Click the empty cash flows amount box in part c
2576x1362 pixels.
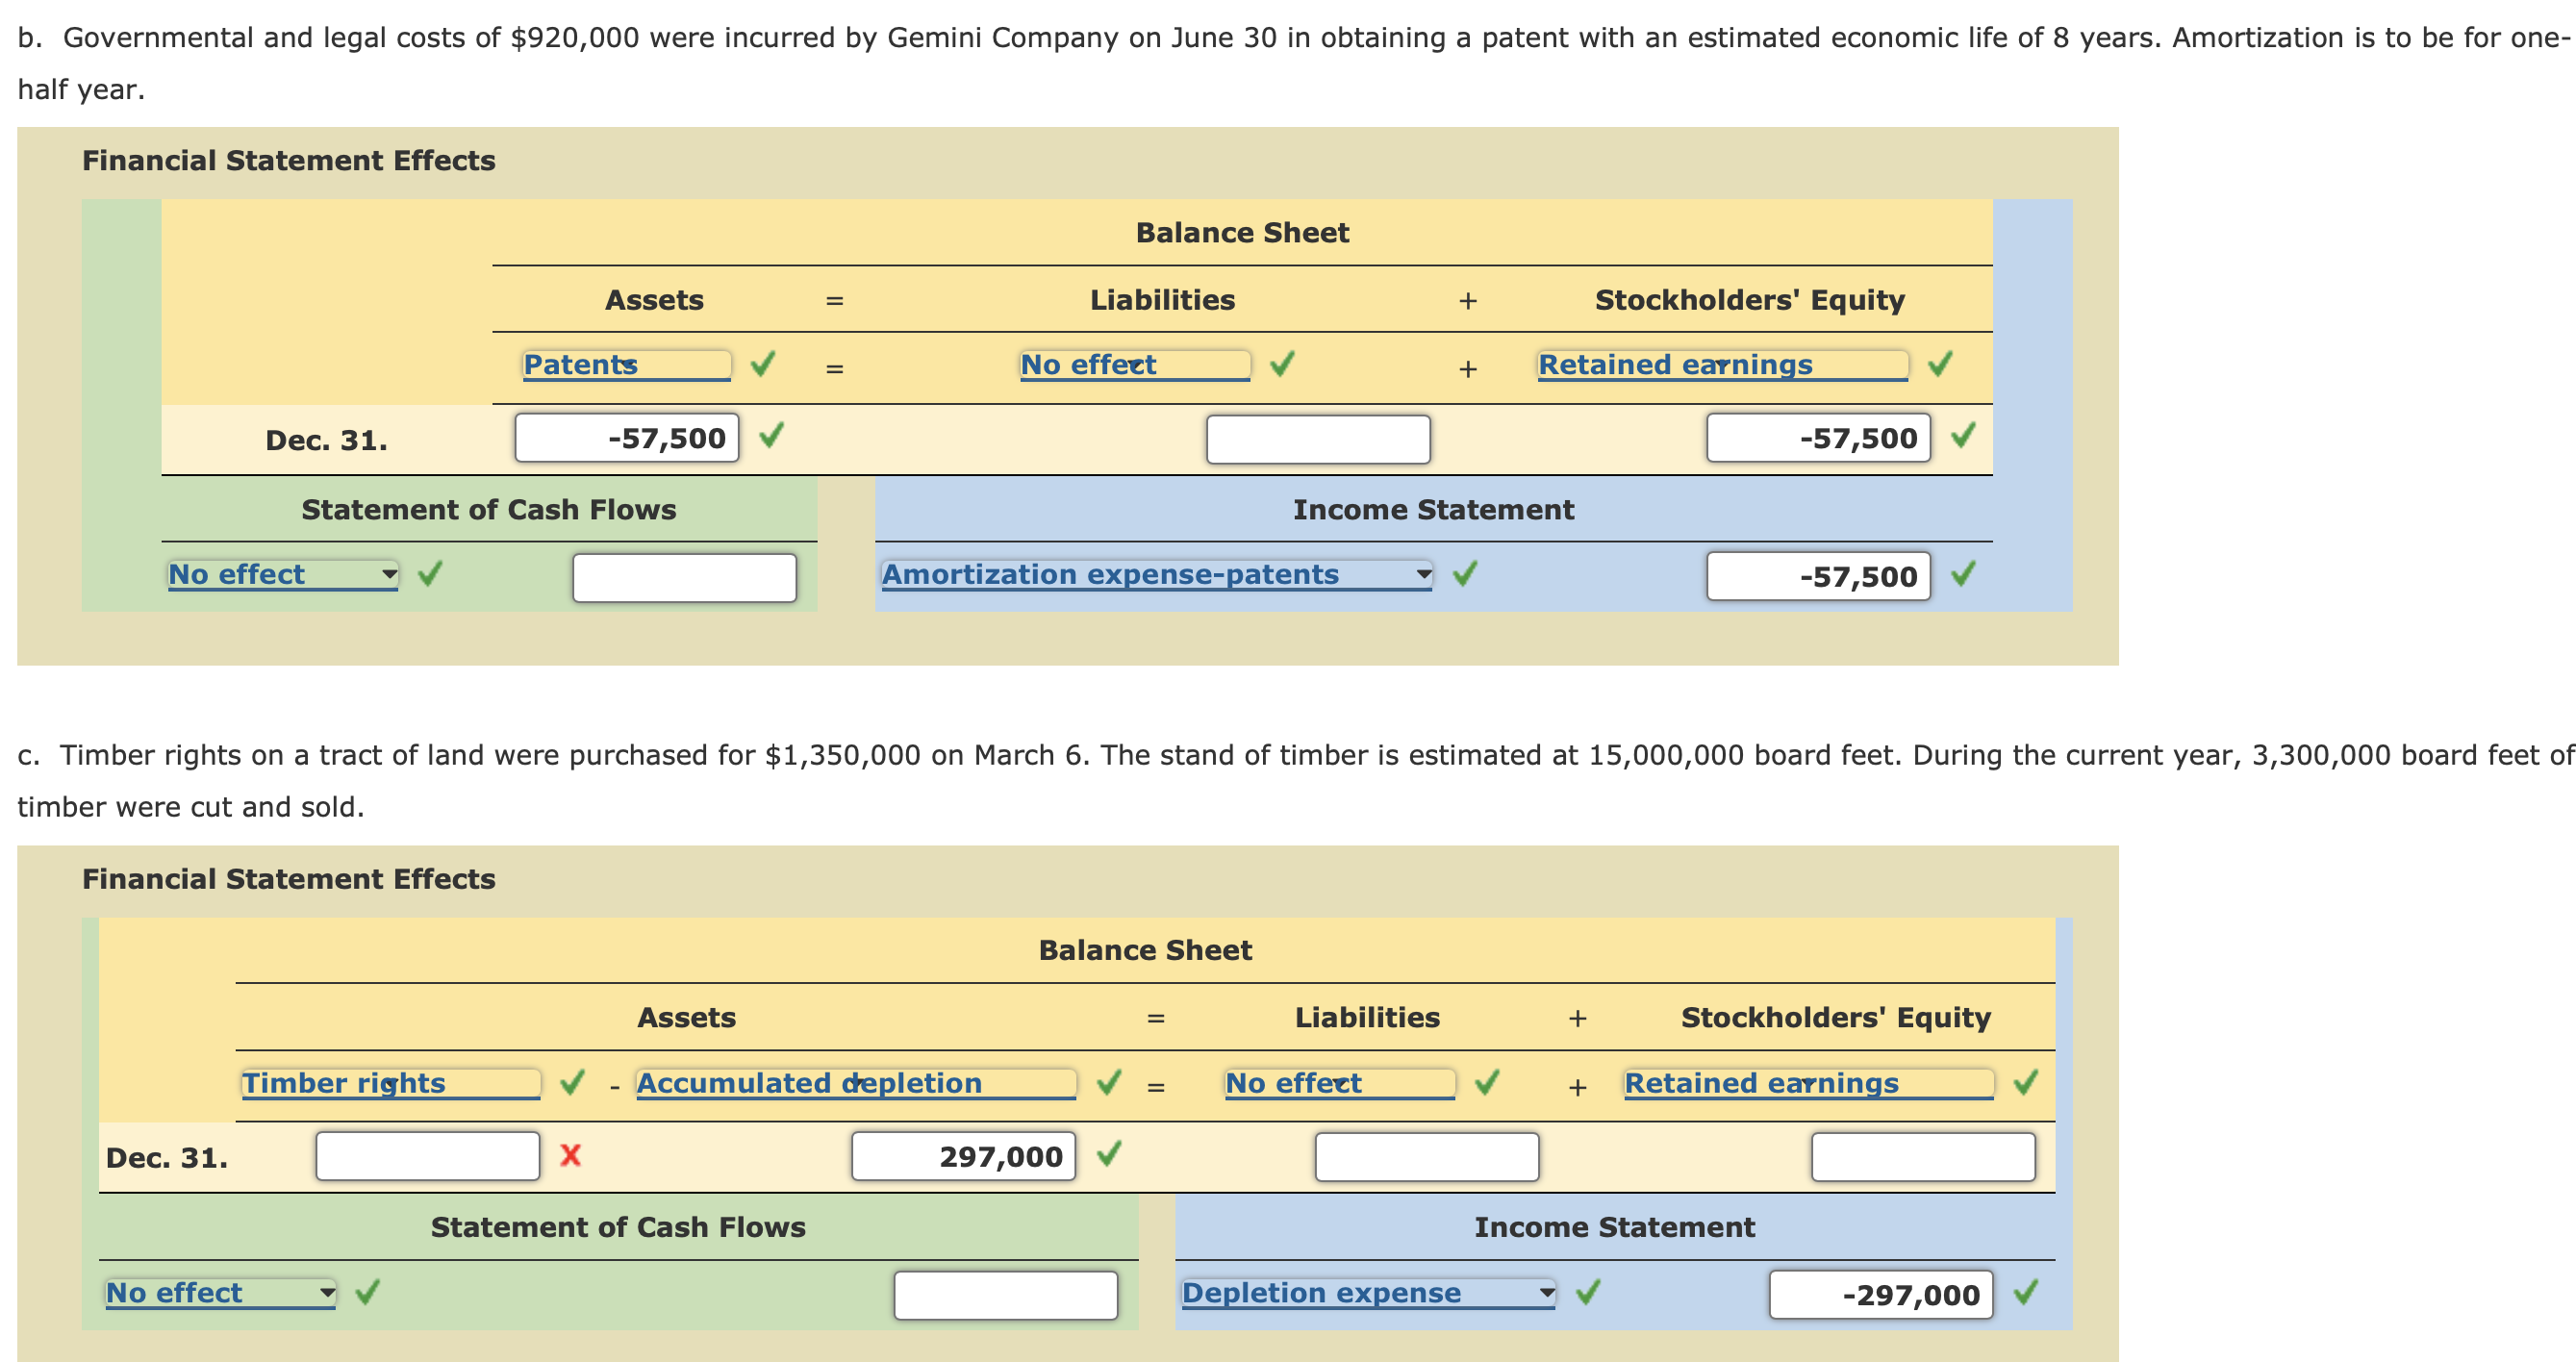(1005, 1294)
